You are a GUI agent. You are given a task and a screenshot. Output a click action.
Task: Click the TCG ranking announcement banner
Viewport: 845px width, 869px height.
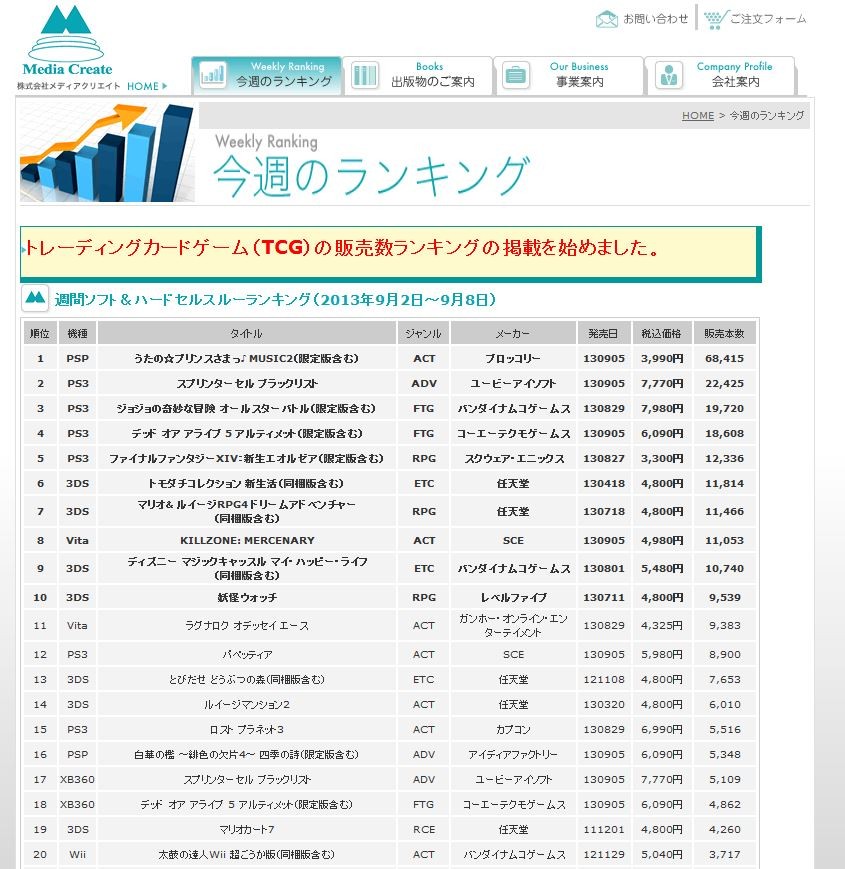point(391,254)
